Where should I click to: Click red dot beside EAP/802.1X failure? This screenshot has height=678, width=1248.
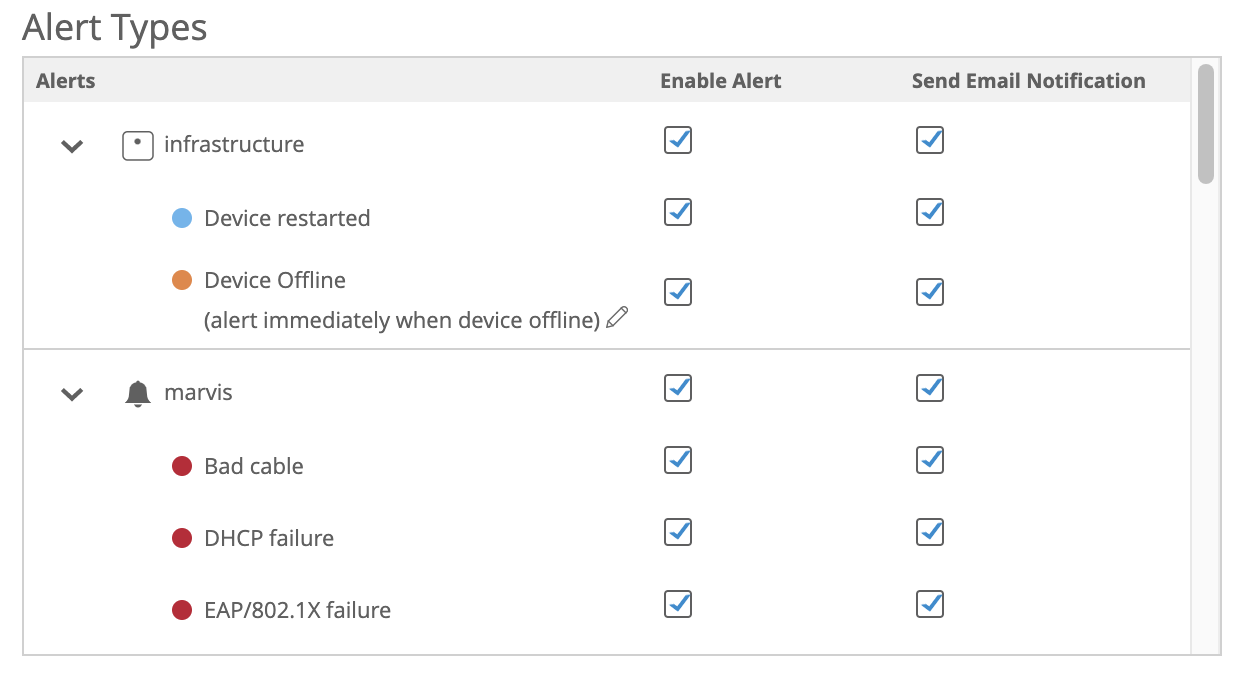tap(182, 610)
